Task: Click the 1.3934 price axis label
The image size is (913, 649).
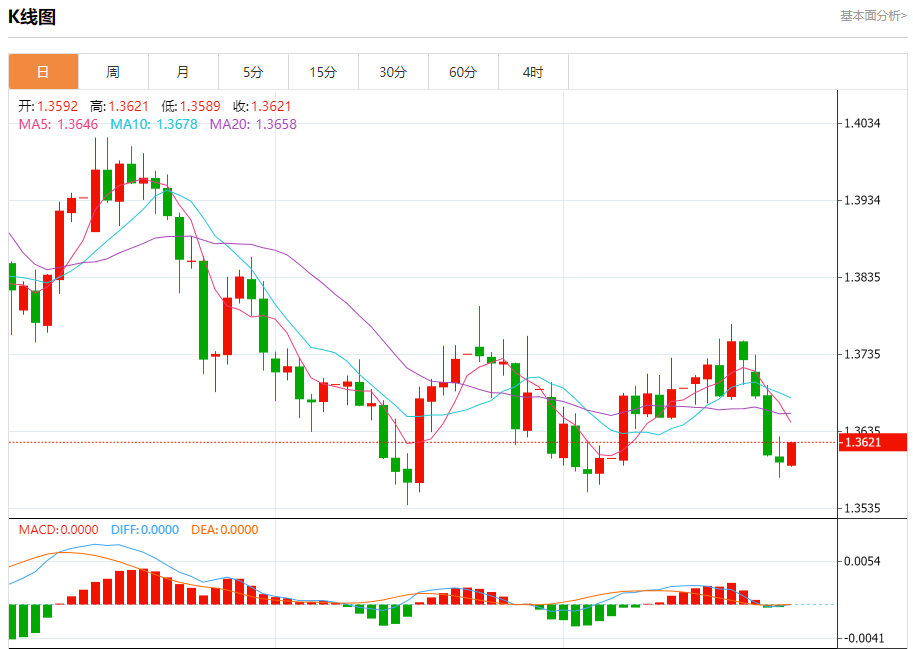Action: point(862,200)
